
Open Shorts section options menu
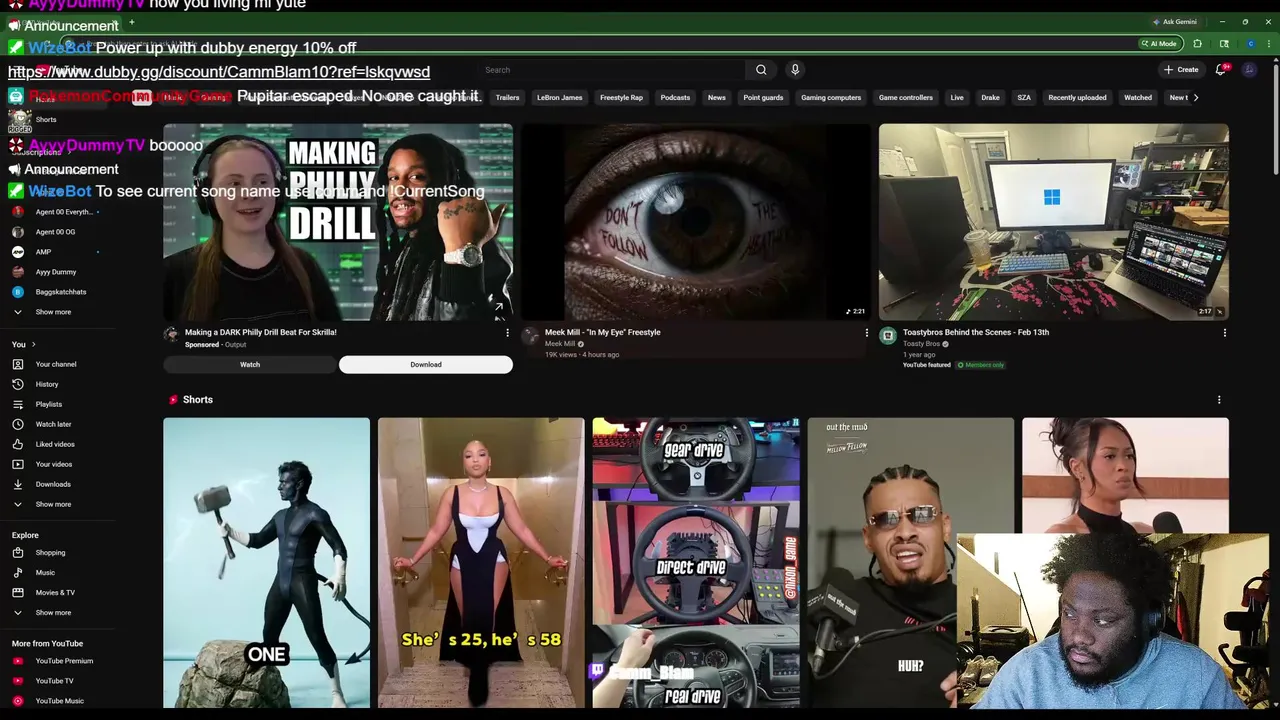point(1219,400)
